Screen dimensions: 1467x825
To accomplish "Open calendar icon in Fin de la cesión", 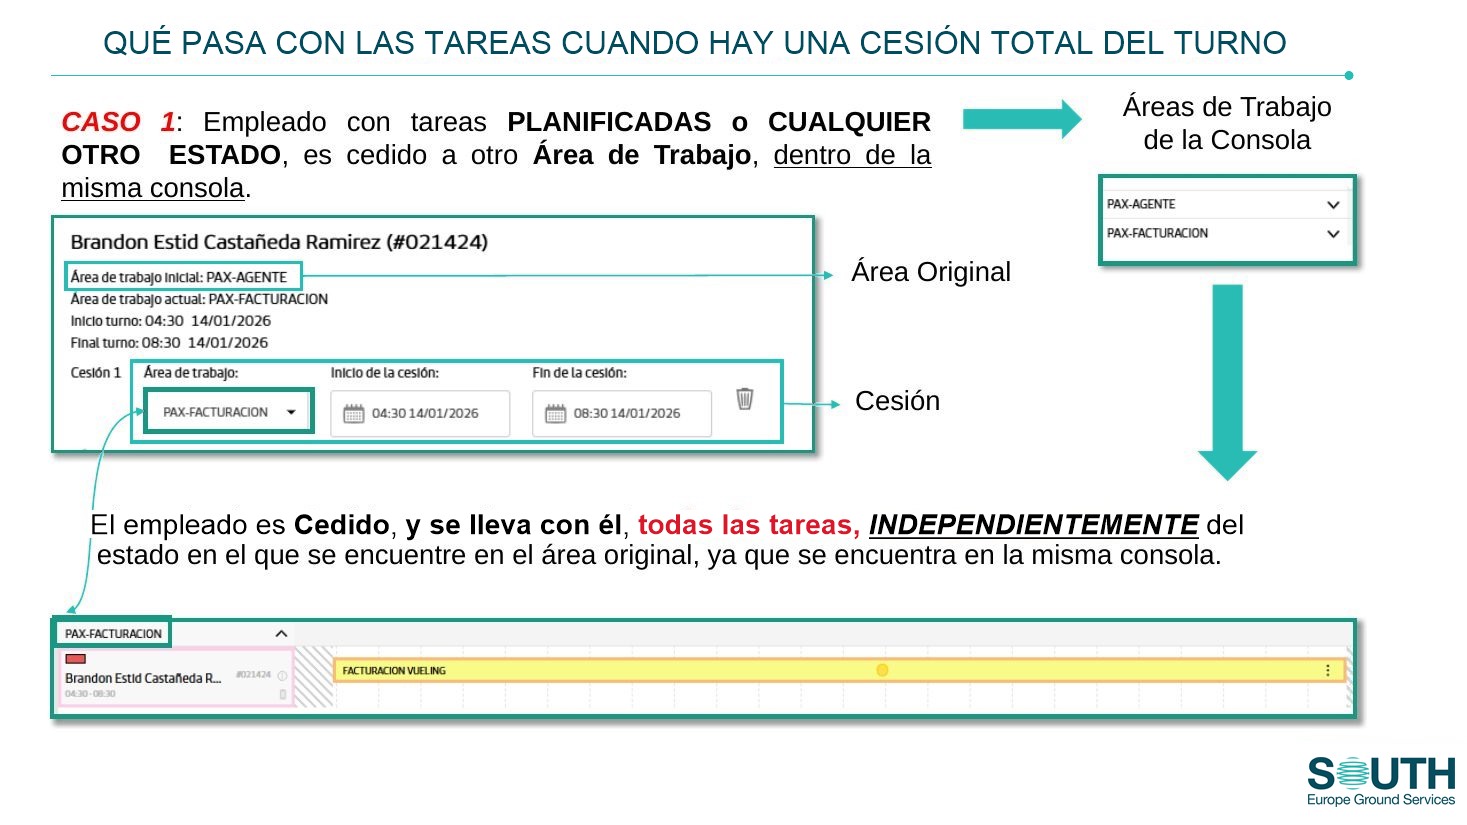I will 555,413.
